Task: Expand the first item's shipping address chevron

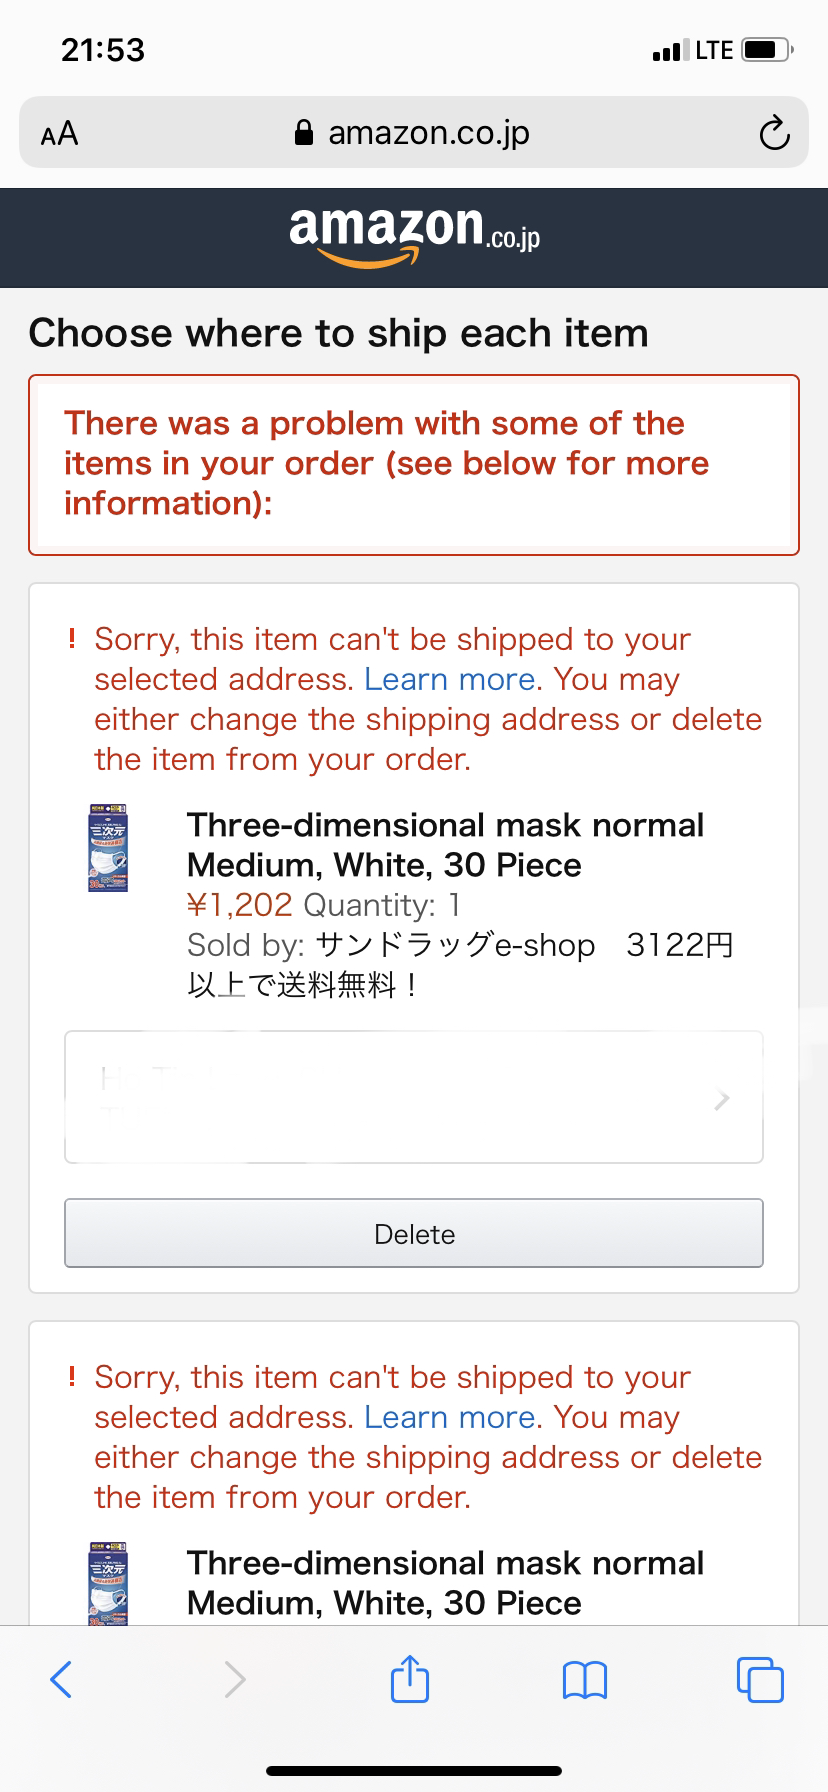Action: 722,1100
